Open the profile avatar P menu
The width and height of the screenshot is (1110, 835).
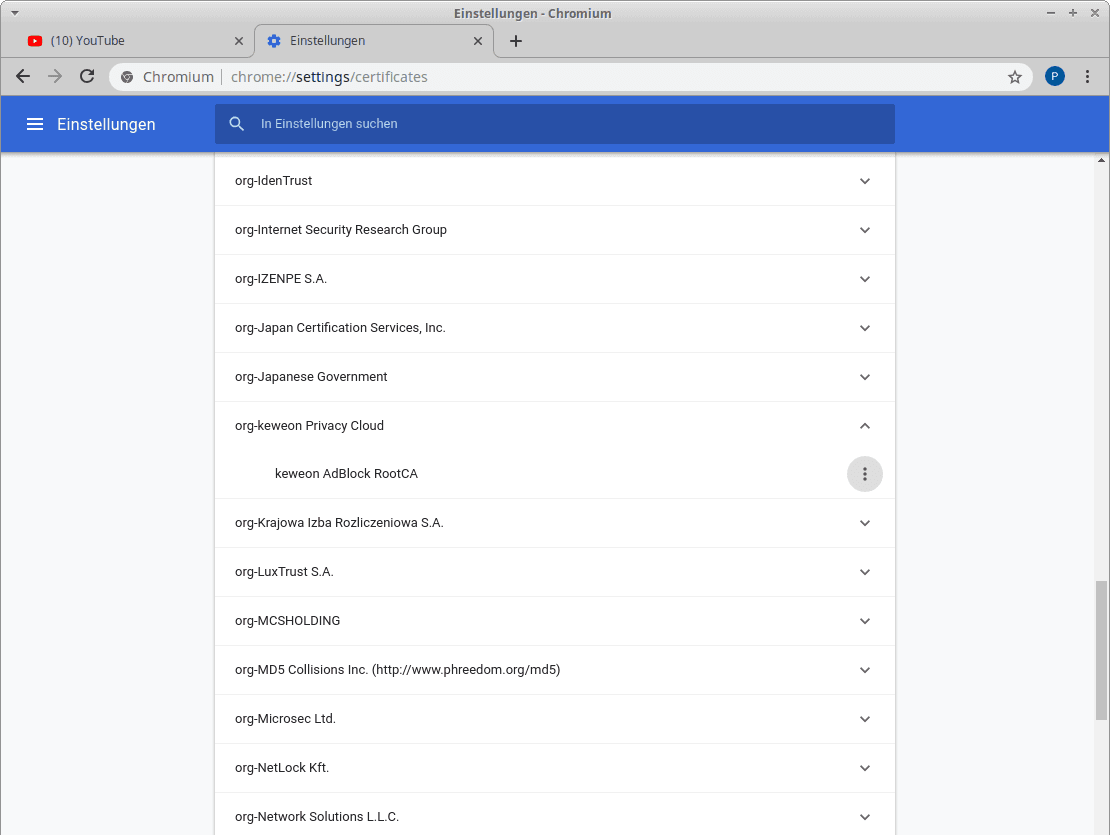coord(1054,76)
